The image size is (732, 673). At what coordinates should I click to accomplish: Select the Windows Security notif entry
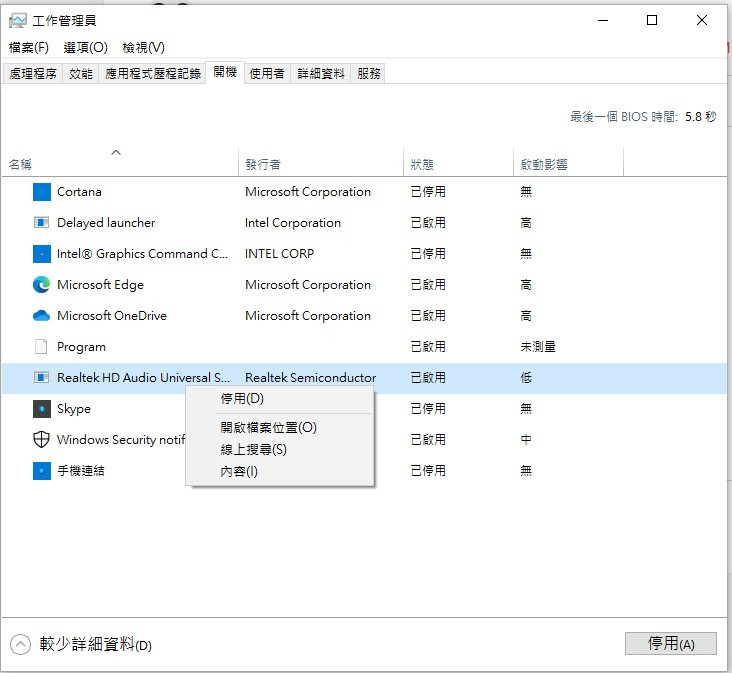point(121,440)
